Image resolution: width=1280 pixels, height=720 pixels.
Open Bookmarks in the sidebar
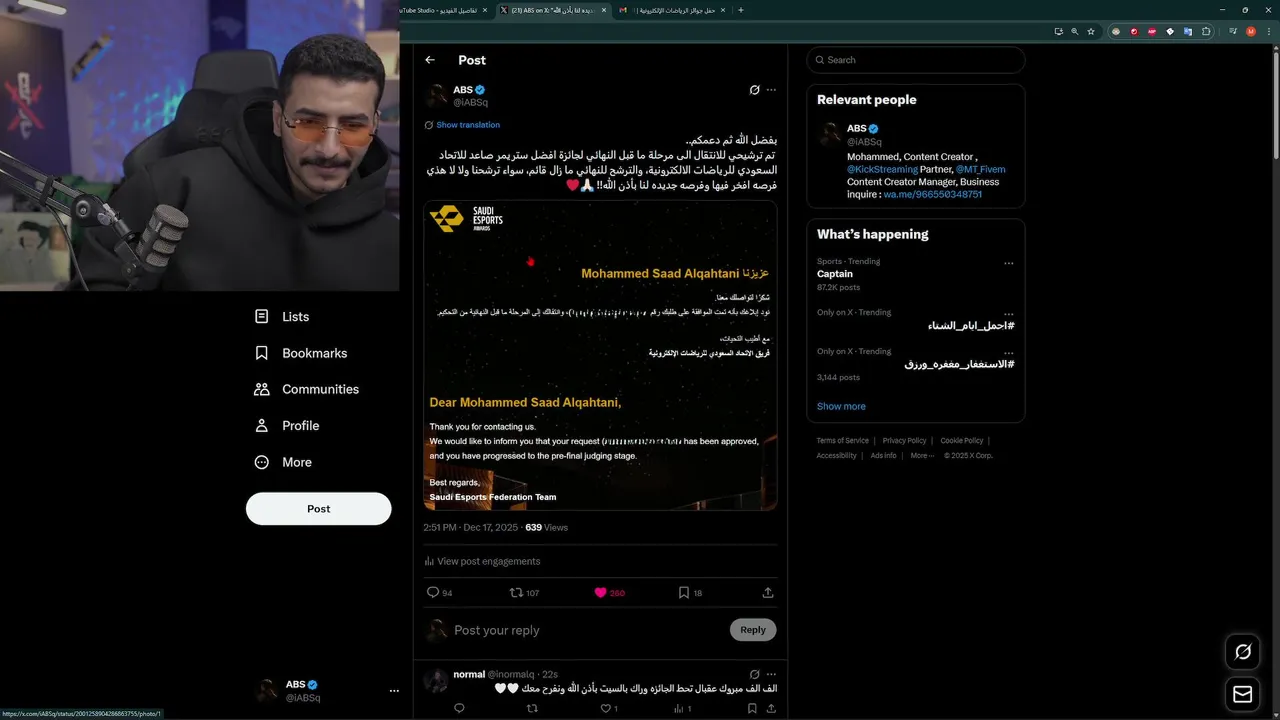(301, 353)
